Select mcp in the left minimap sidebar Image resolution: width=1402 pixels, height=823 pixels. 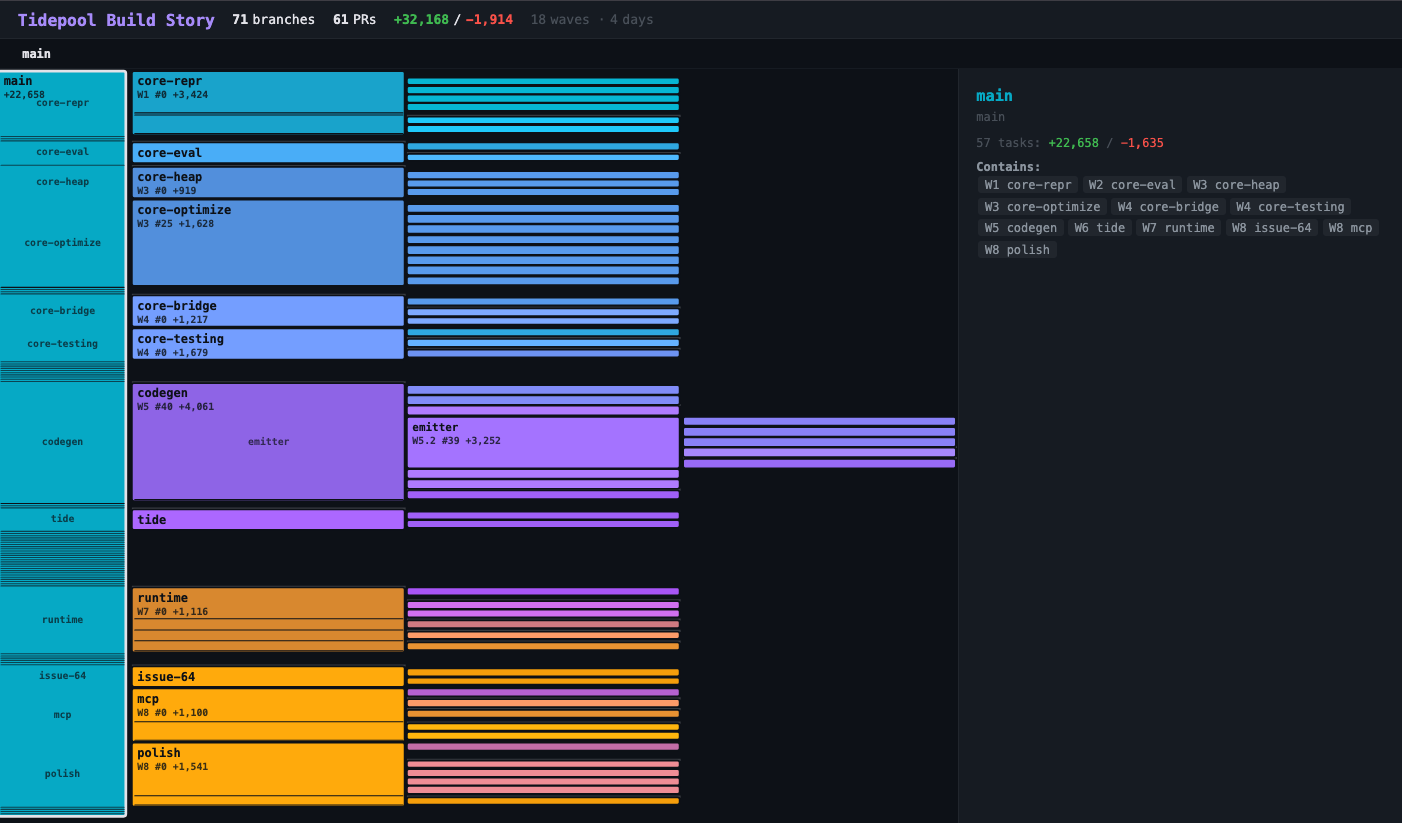coord(62,714)
